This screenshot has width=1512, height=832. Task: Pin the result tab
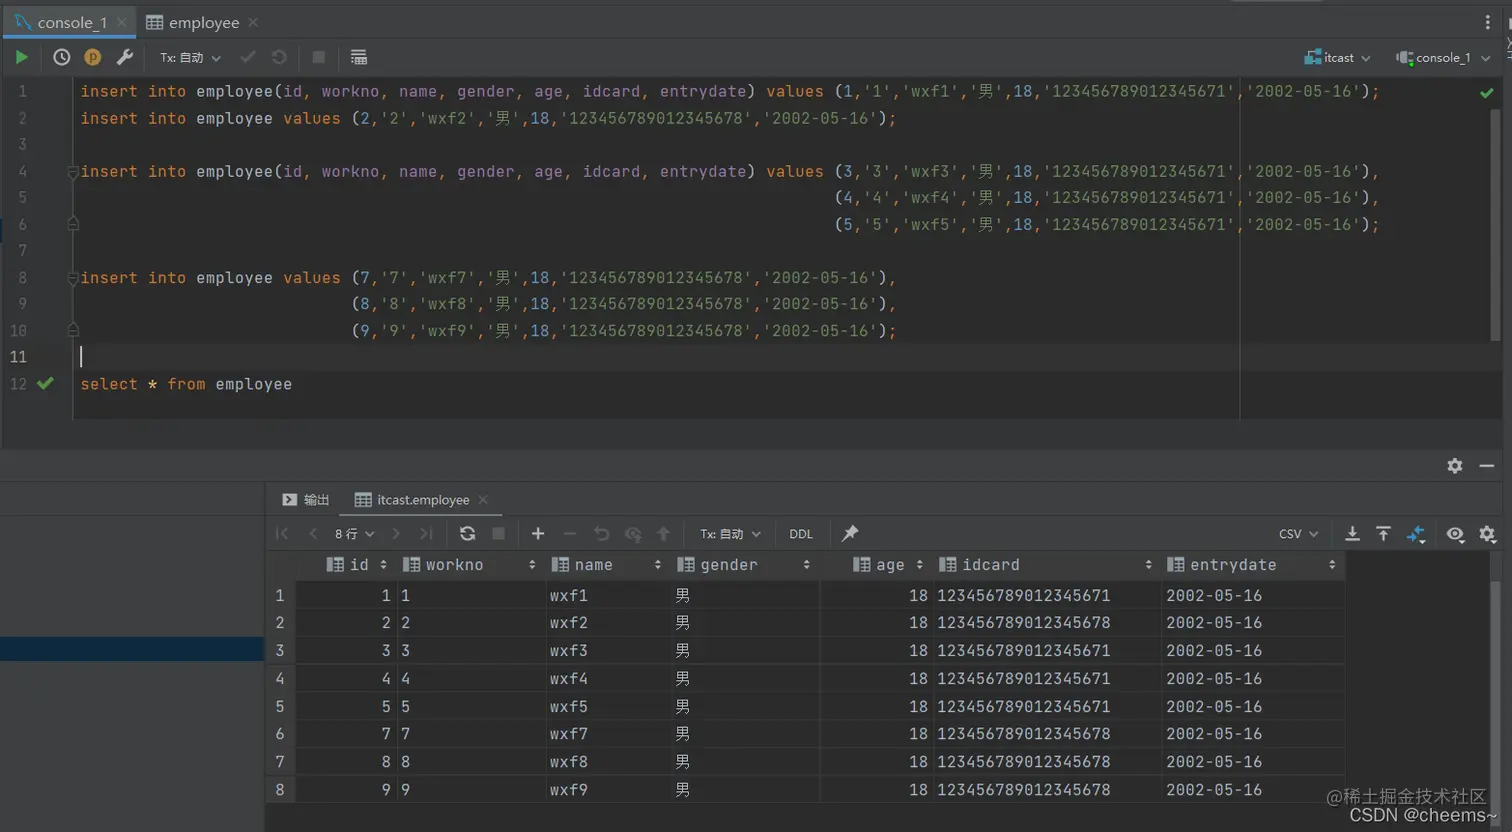pyautogui.click(x=850, y=534)
